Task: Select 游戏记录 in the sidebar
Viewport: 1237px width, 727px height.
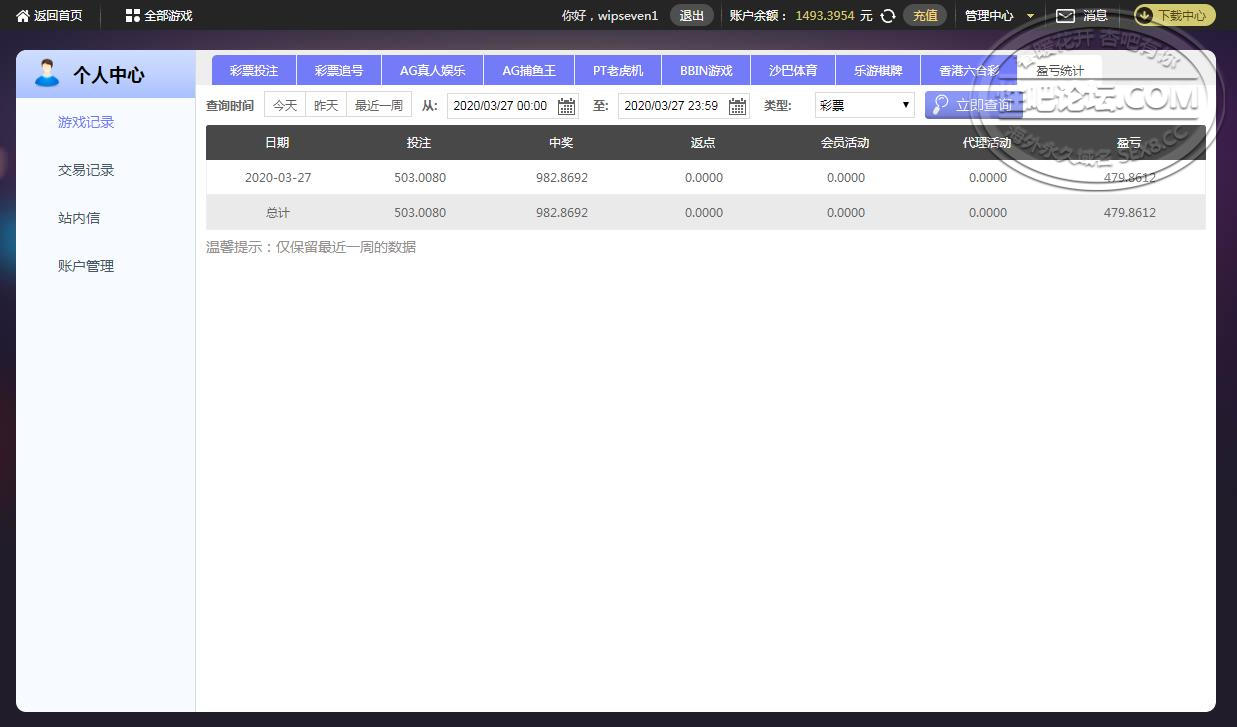Action: point(86,122)
